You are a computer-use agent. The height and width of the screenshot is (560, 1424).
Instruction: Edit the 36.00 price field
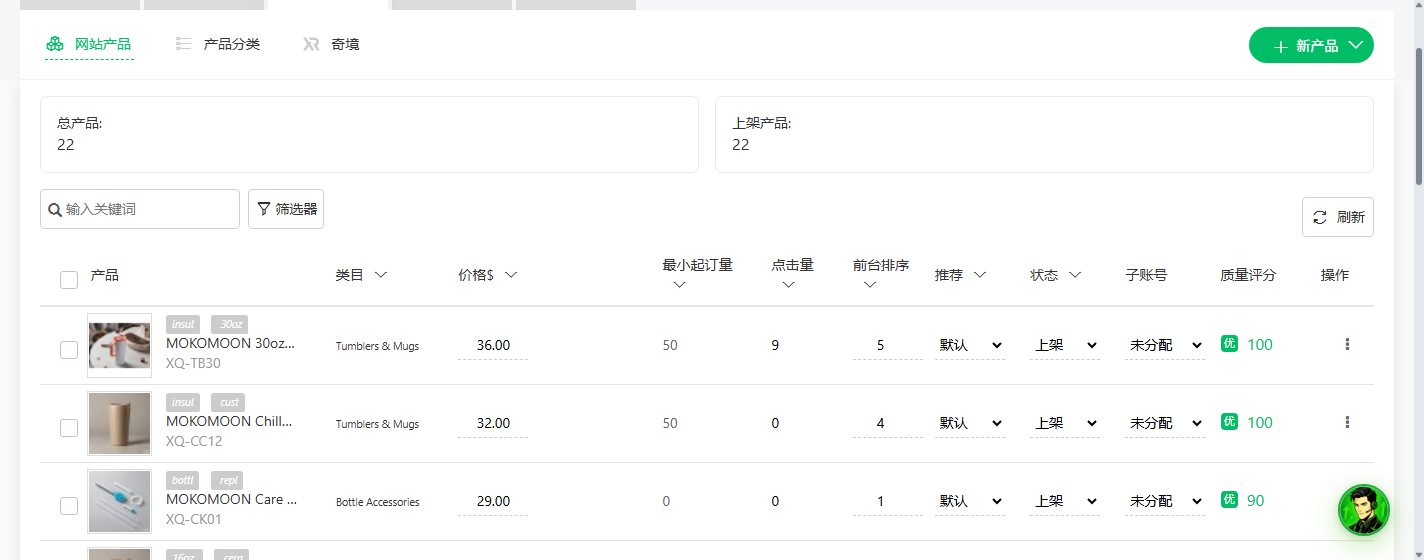click(x=493, y=345)
